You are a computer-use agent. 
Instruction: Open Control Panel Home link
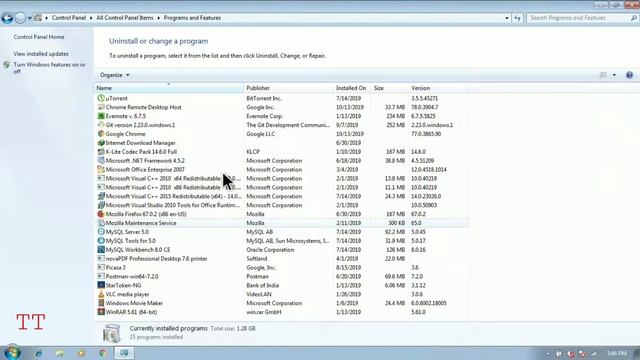pos(39,37)
